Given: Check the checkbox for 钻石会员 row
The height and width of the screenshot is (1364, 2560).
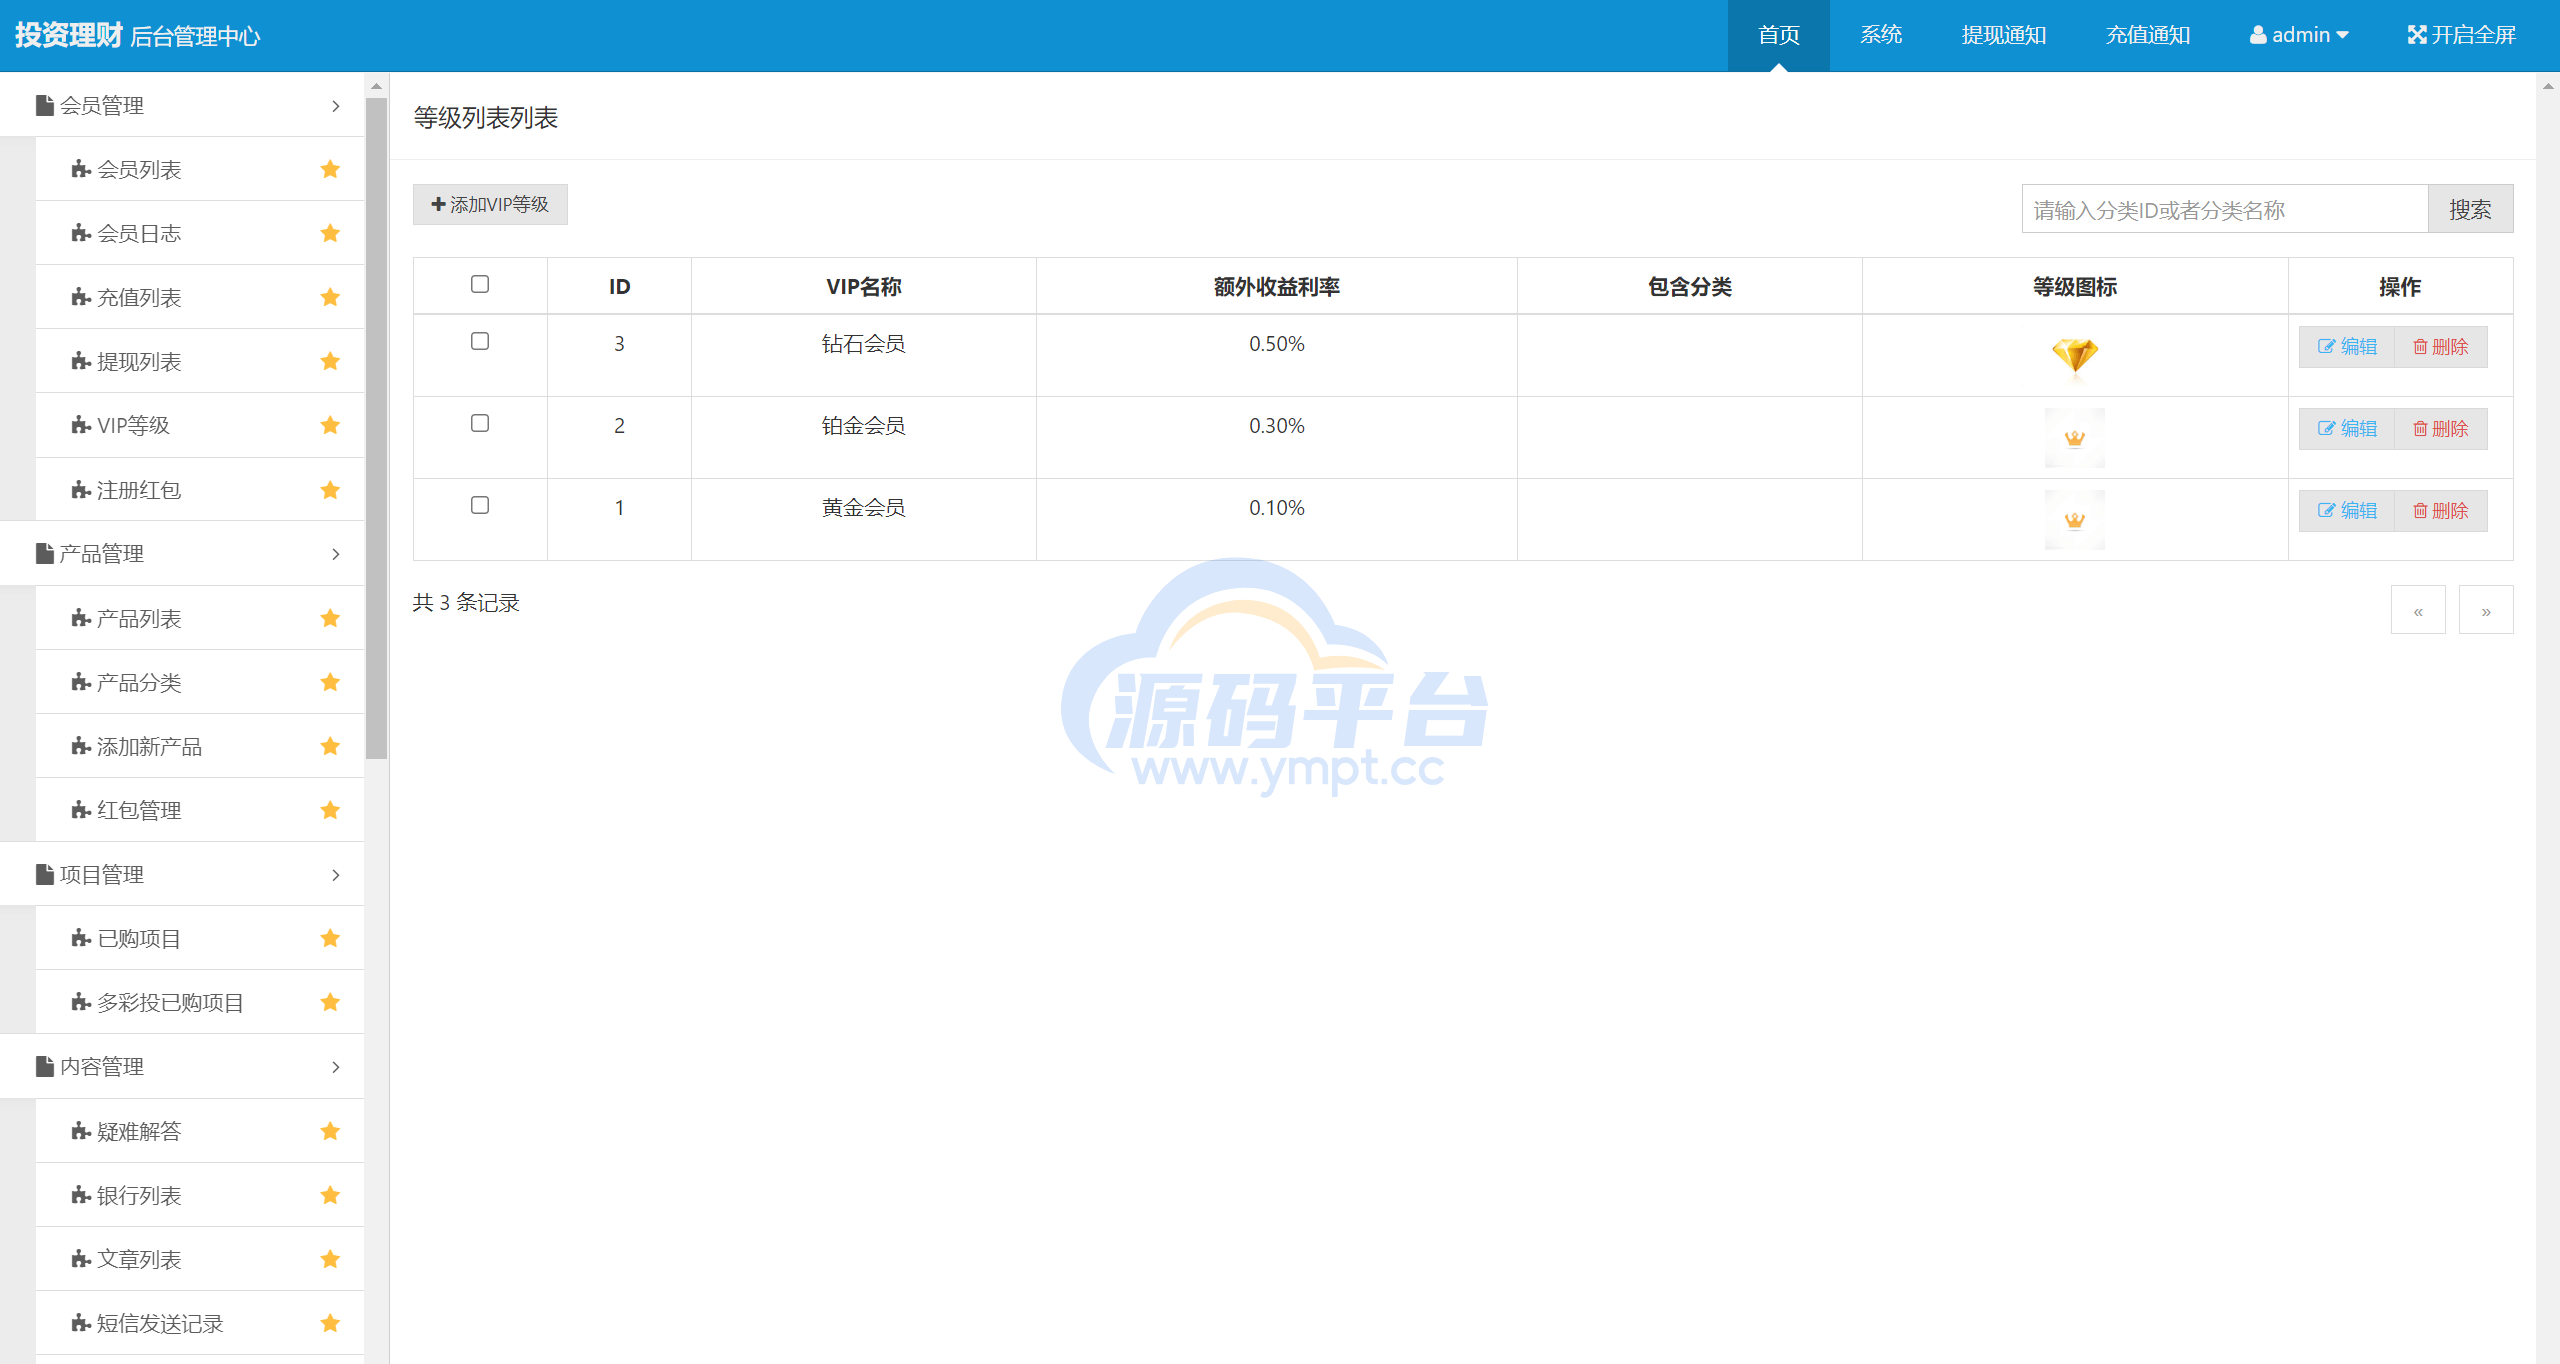Looking at the screenshot, I should (x=480, y=341).
